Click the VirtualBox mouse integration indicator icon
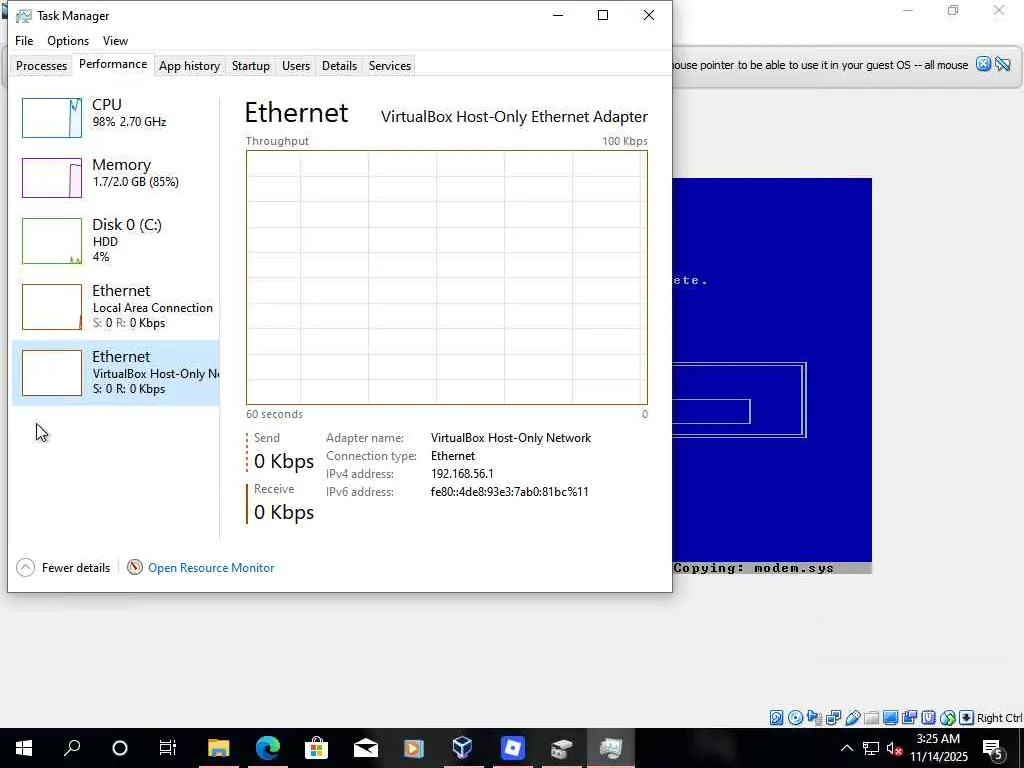 tap(948, 718)
